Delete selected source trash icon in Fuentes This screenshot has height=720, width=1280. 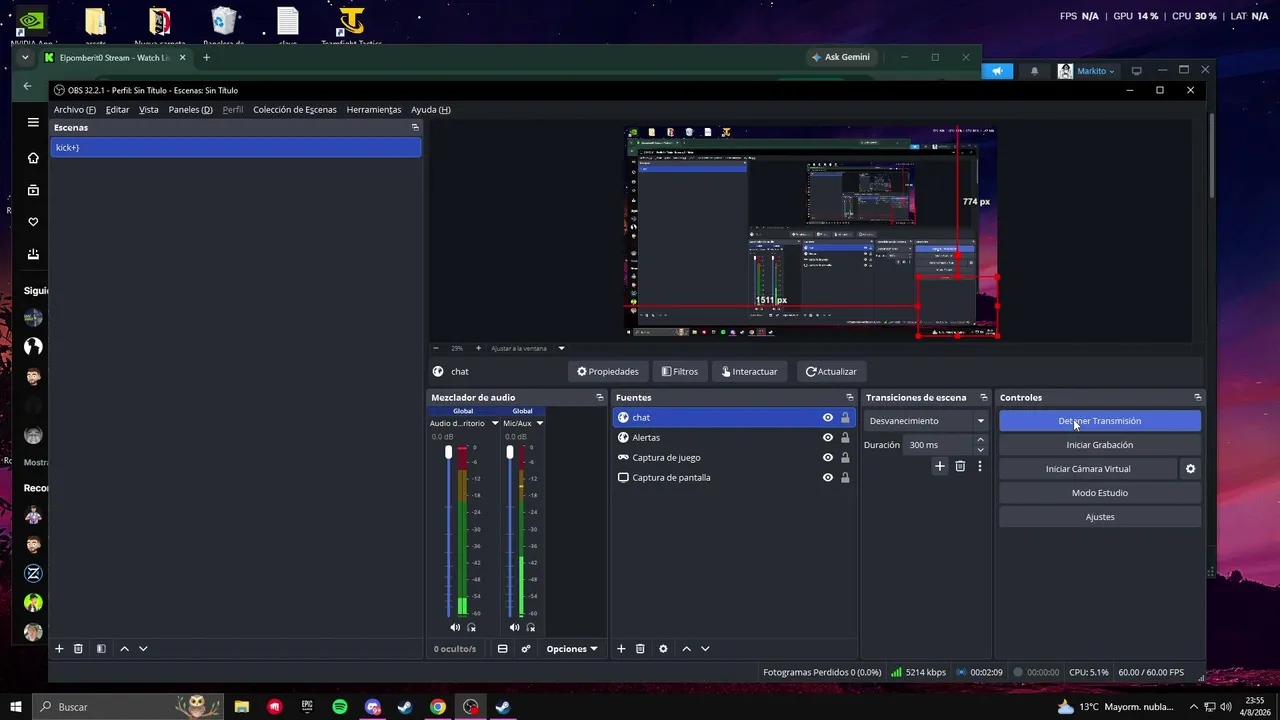pos(640,649)
